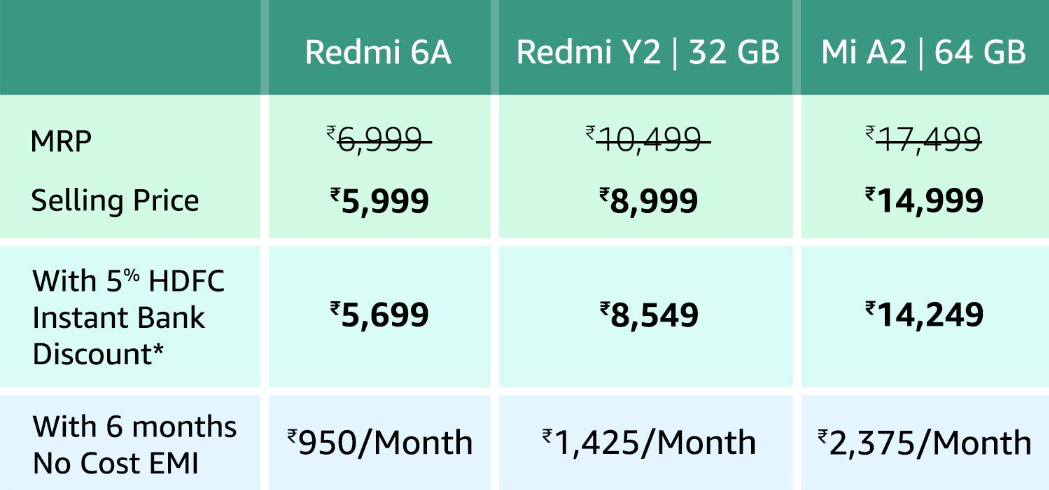Select the ₹14,249 discounted price
1049x490 pixels.
(924, 315)
